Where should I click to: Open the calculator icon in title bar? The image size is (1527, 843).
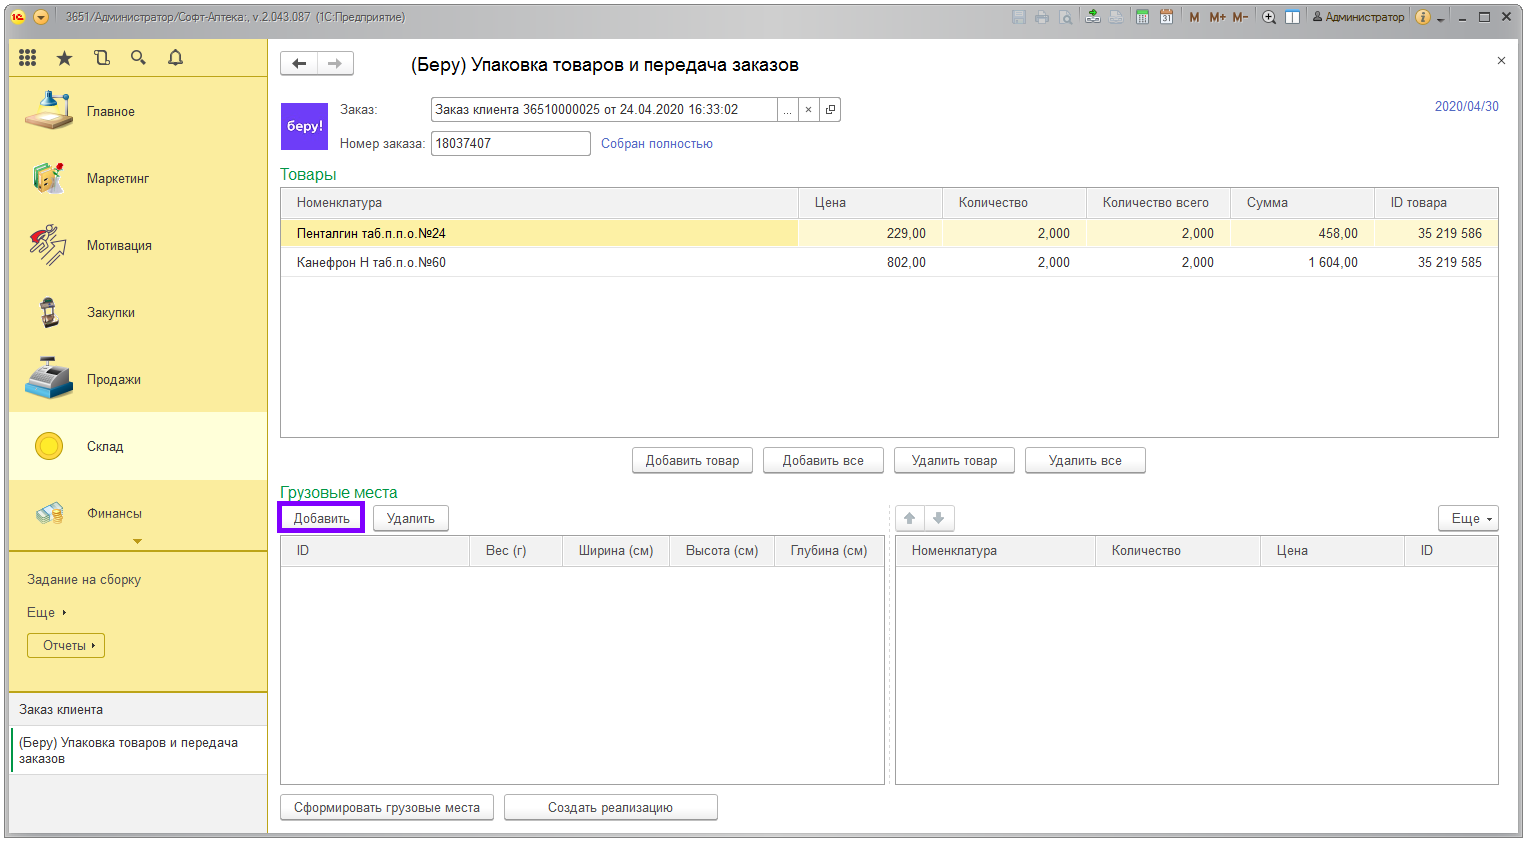tap(1142, 17)
